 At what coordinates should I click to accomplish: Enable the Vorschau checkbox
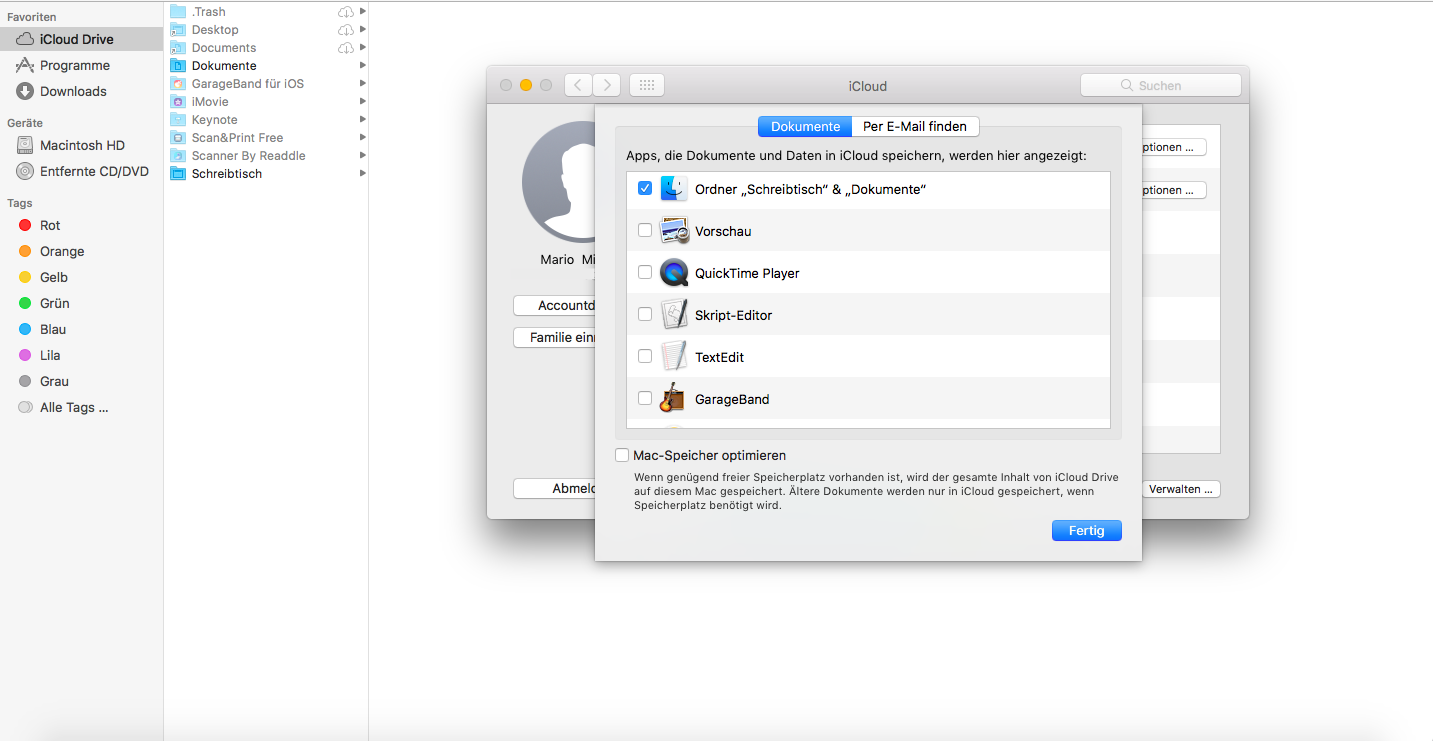(x=645, y=231)
